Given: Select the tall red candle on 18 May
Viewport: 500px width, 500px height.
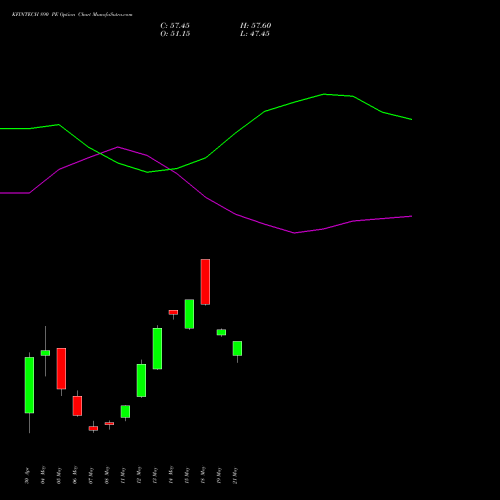Looking at the screenshot, I should (x=205, y=282).
